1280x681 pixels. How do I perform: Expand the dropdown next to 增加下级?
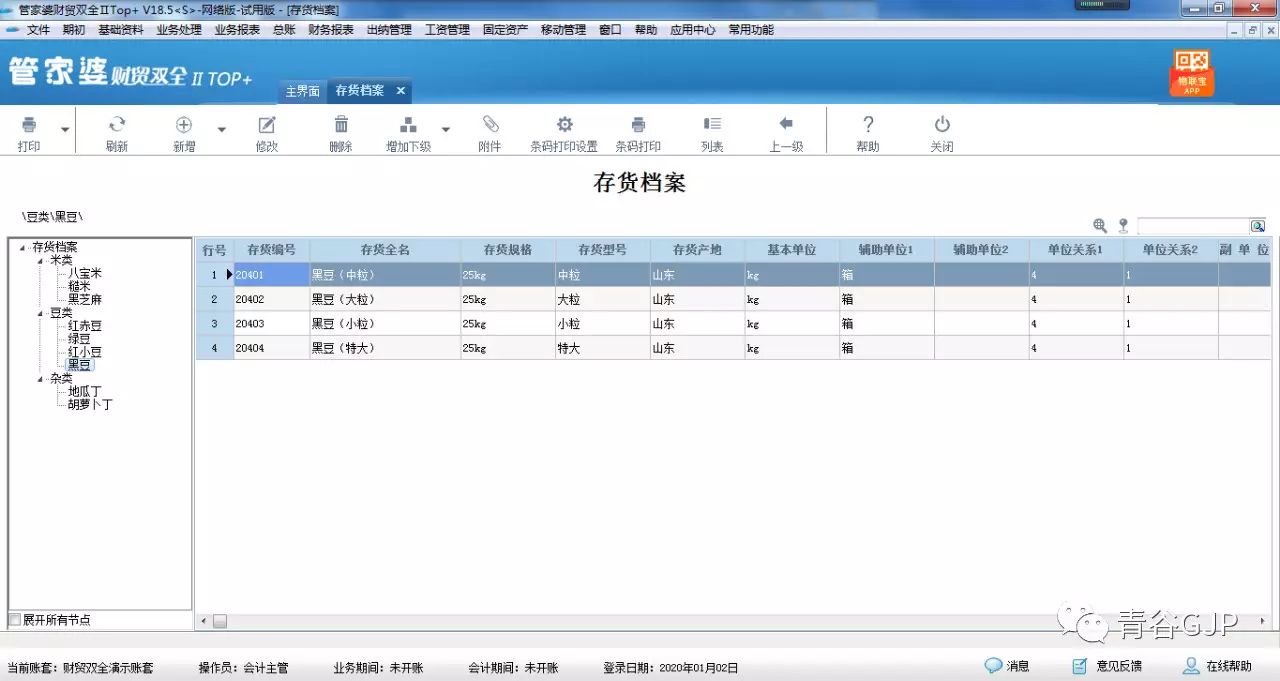point(446,128)
